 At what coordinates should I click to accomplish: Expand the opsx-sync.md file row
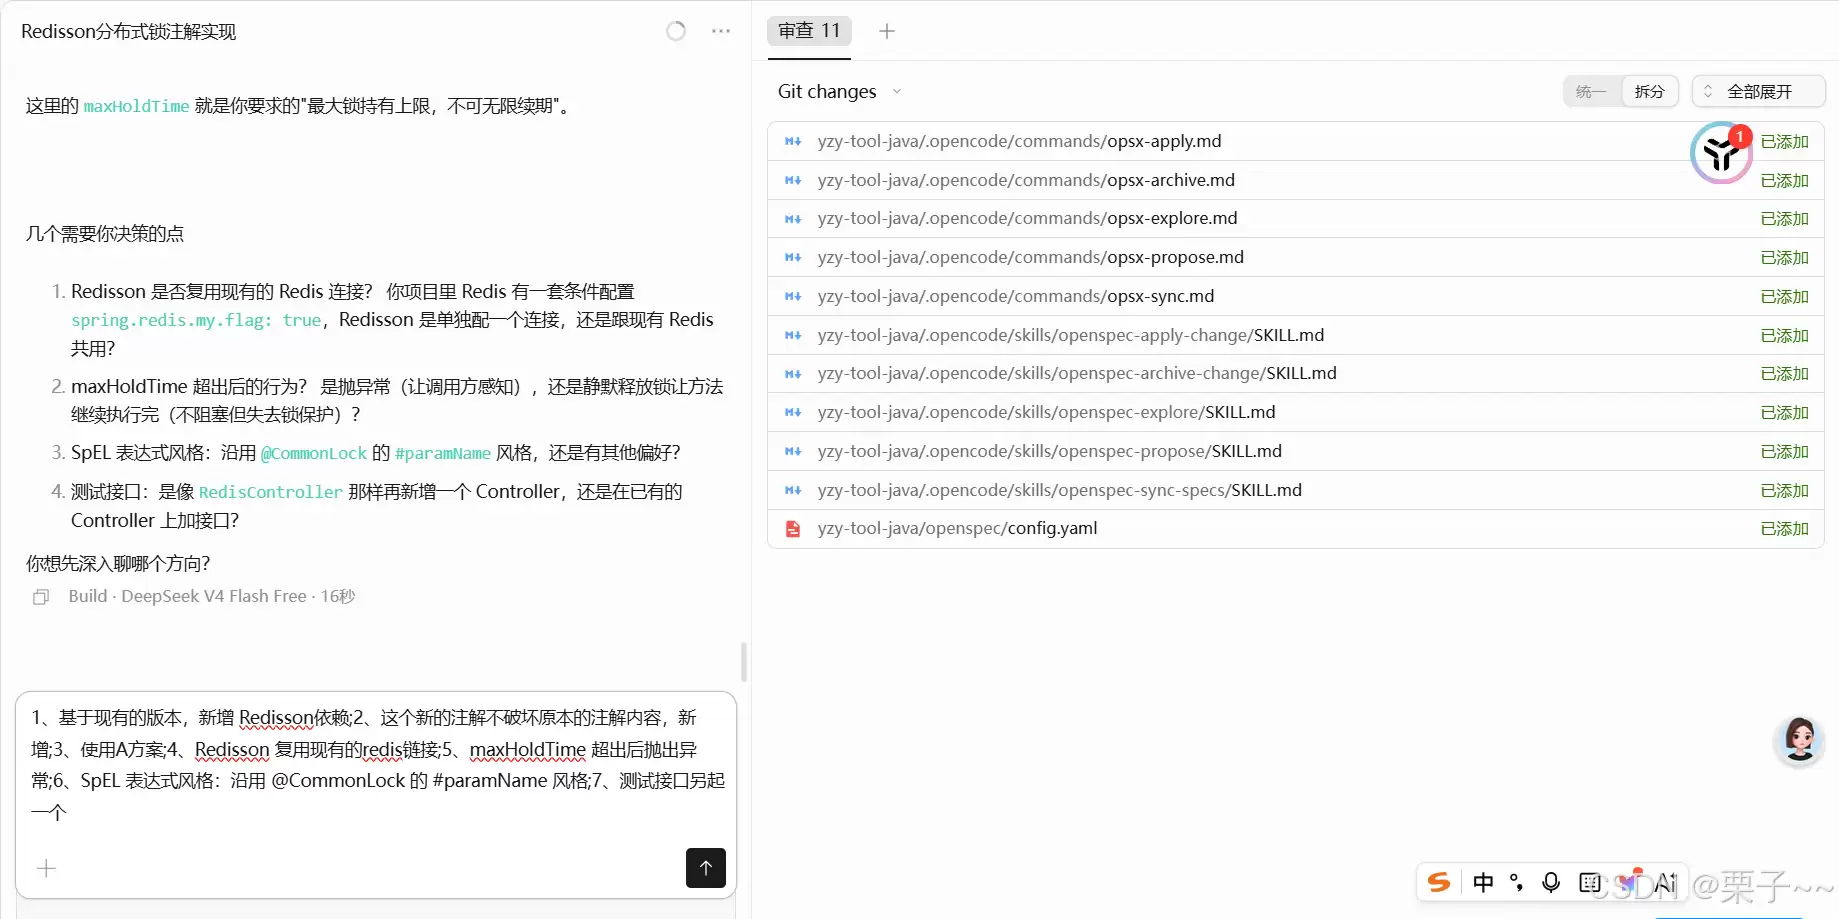click(1296, 296)
